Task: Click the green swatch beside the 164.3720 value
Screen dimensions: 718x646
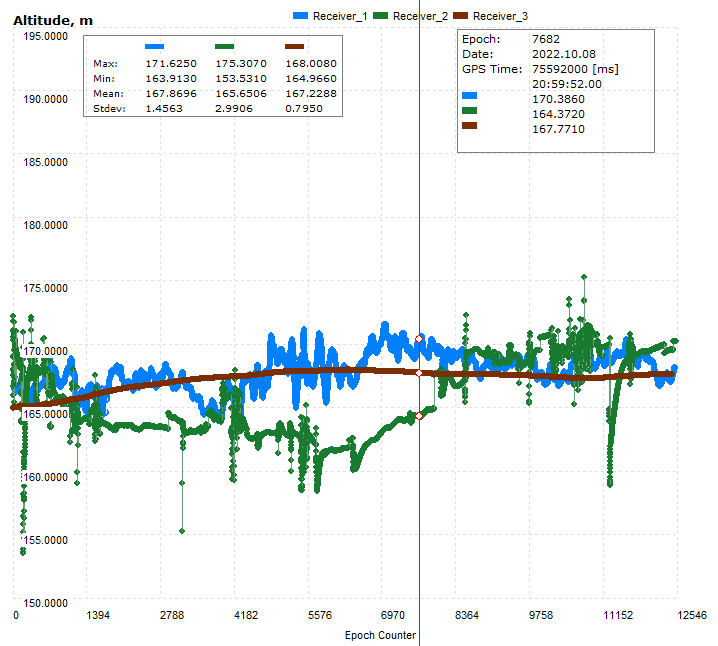Action: pos(470,111)
